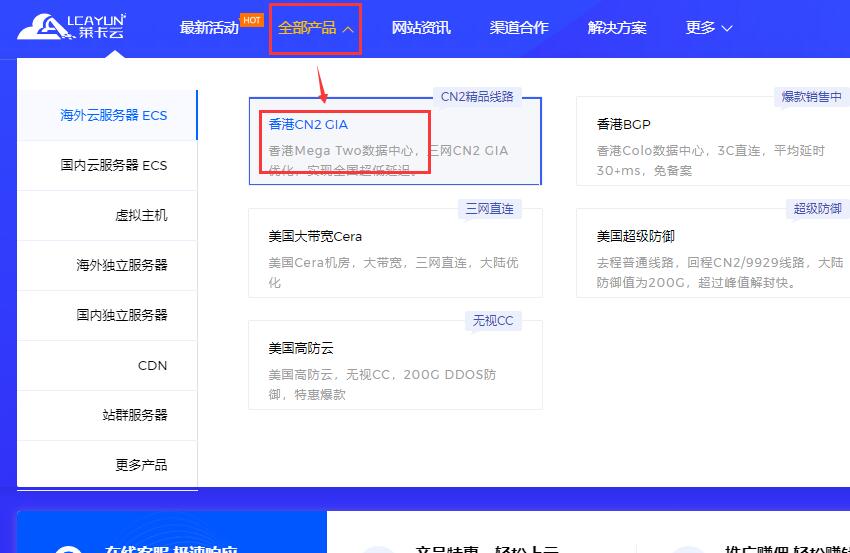Click 香港Colo数据中心 description text
This screenshot has width=850, height=553.
point(710,160)
